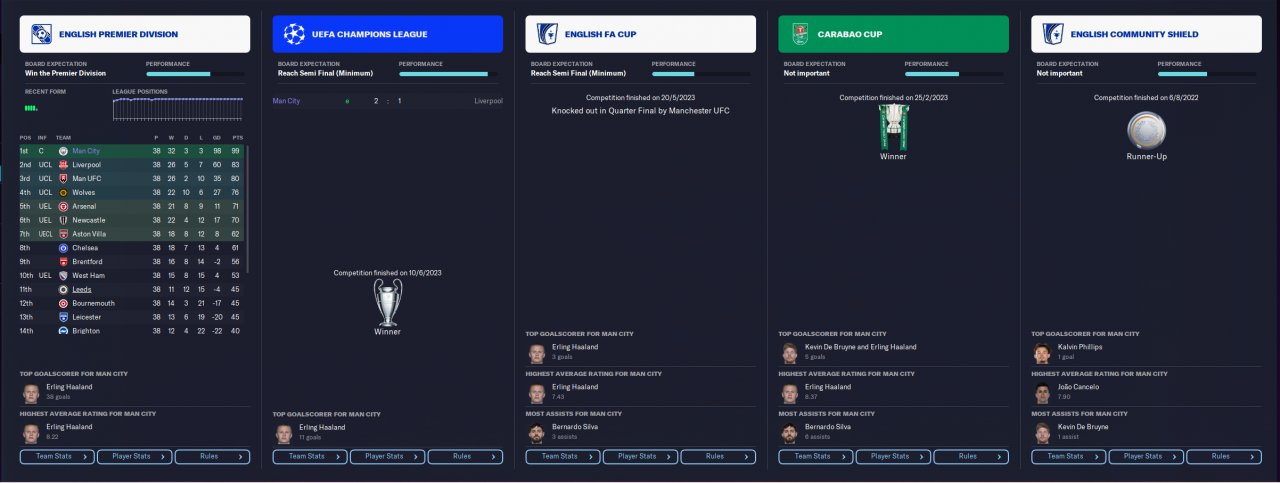Open Rules under English FA Cup

coord(717,456)
